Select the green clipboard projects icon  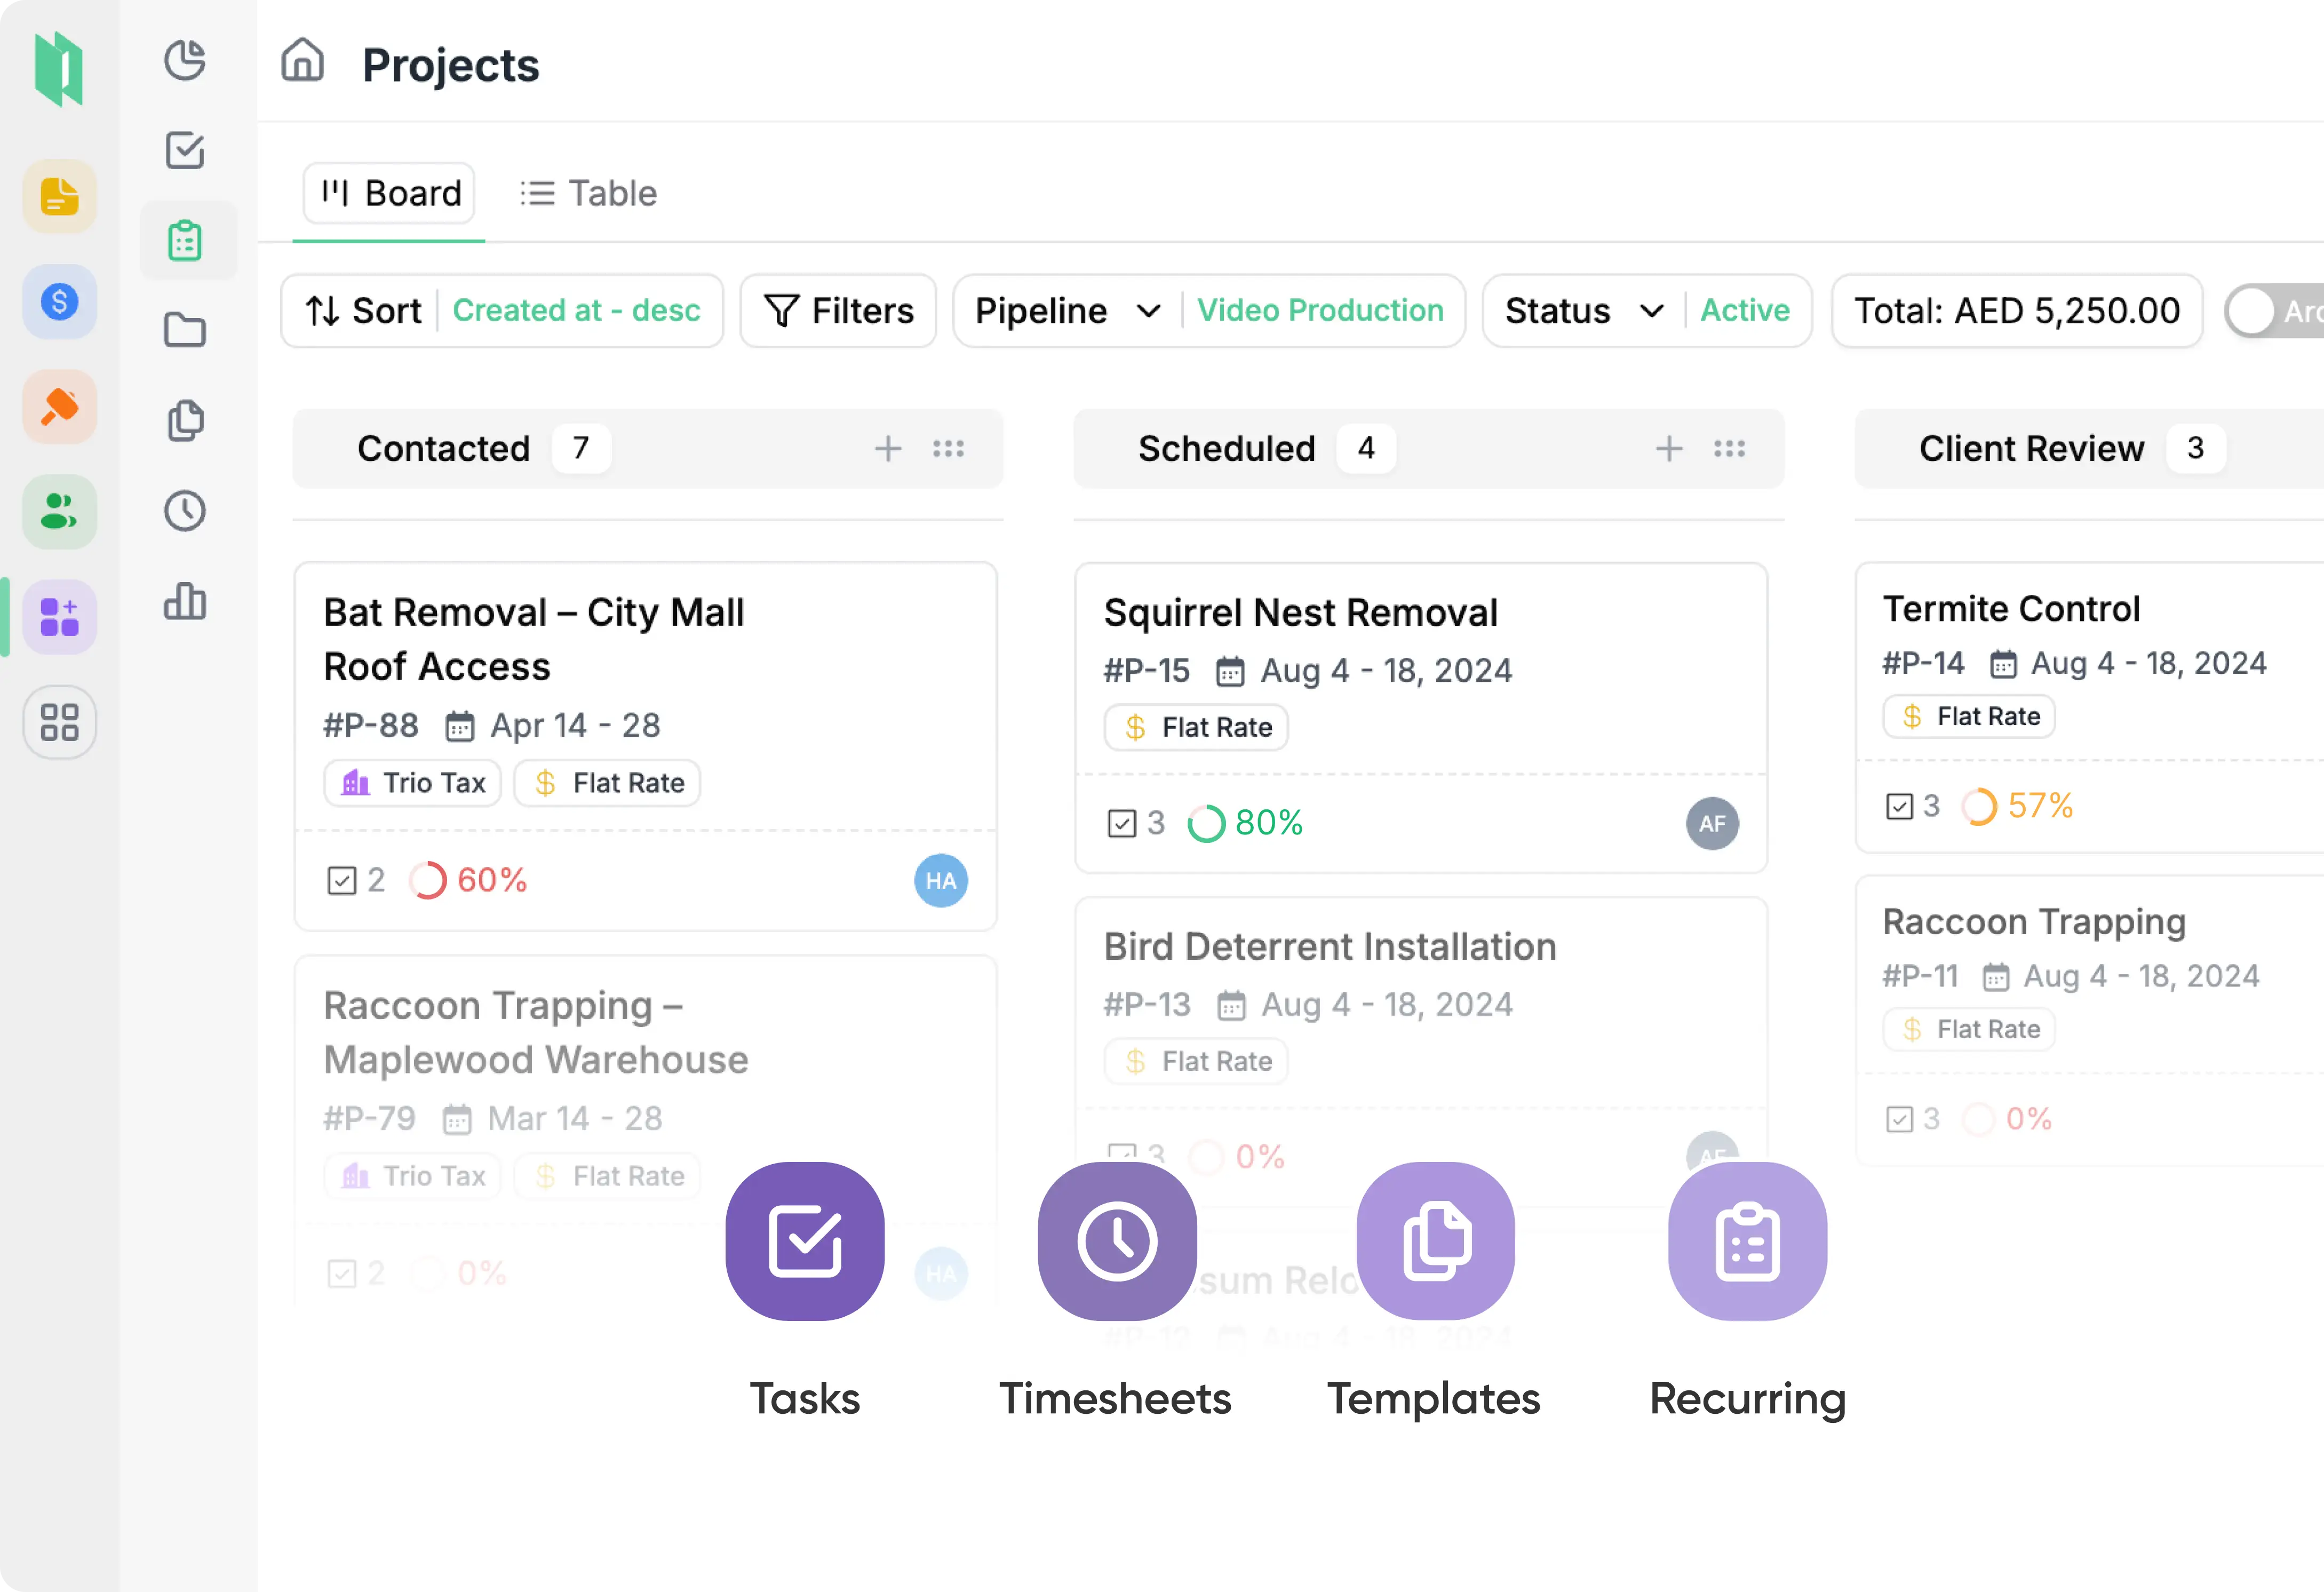pyautogui.click(x=185, y=241)
